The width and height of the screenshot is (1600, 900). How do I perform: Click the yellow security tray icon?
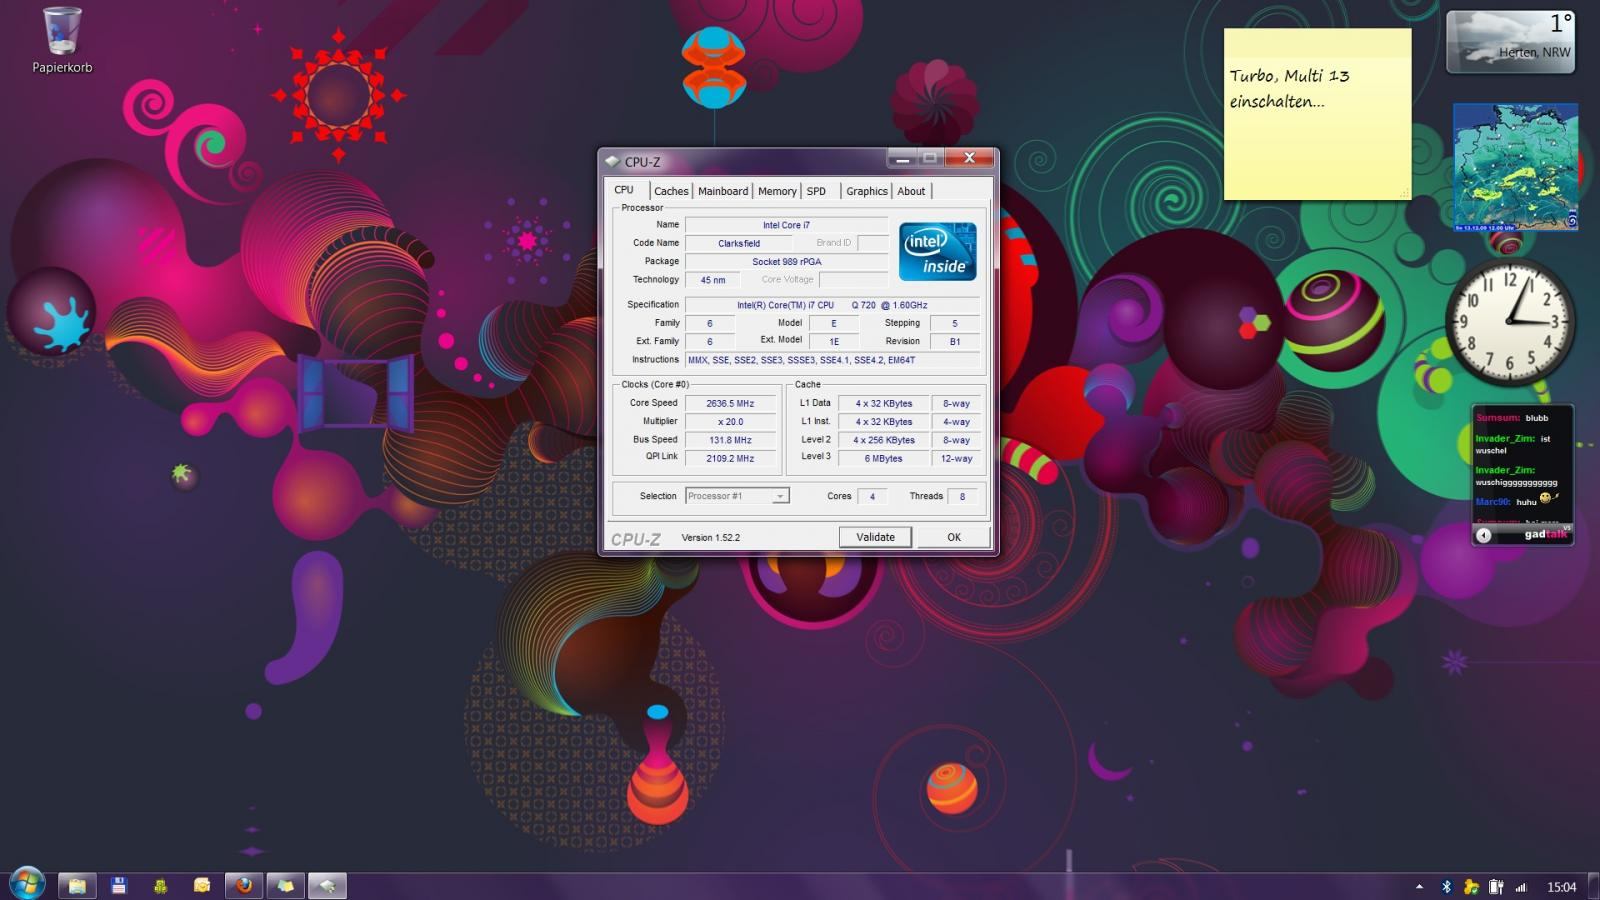[x=1471, y=887]
